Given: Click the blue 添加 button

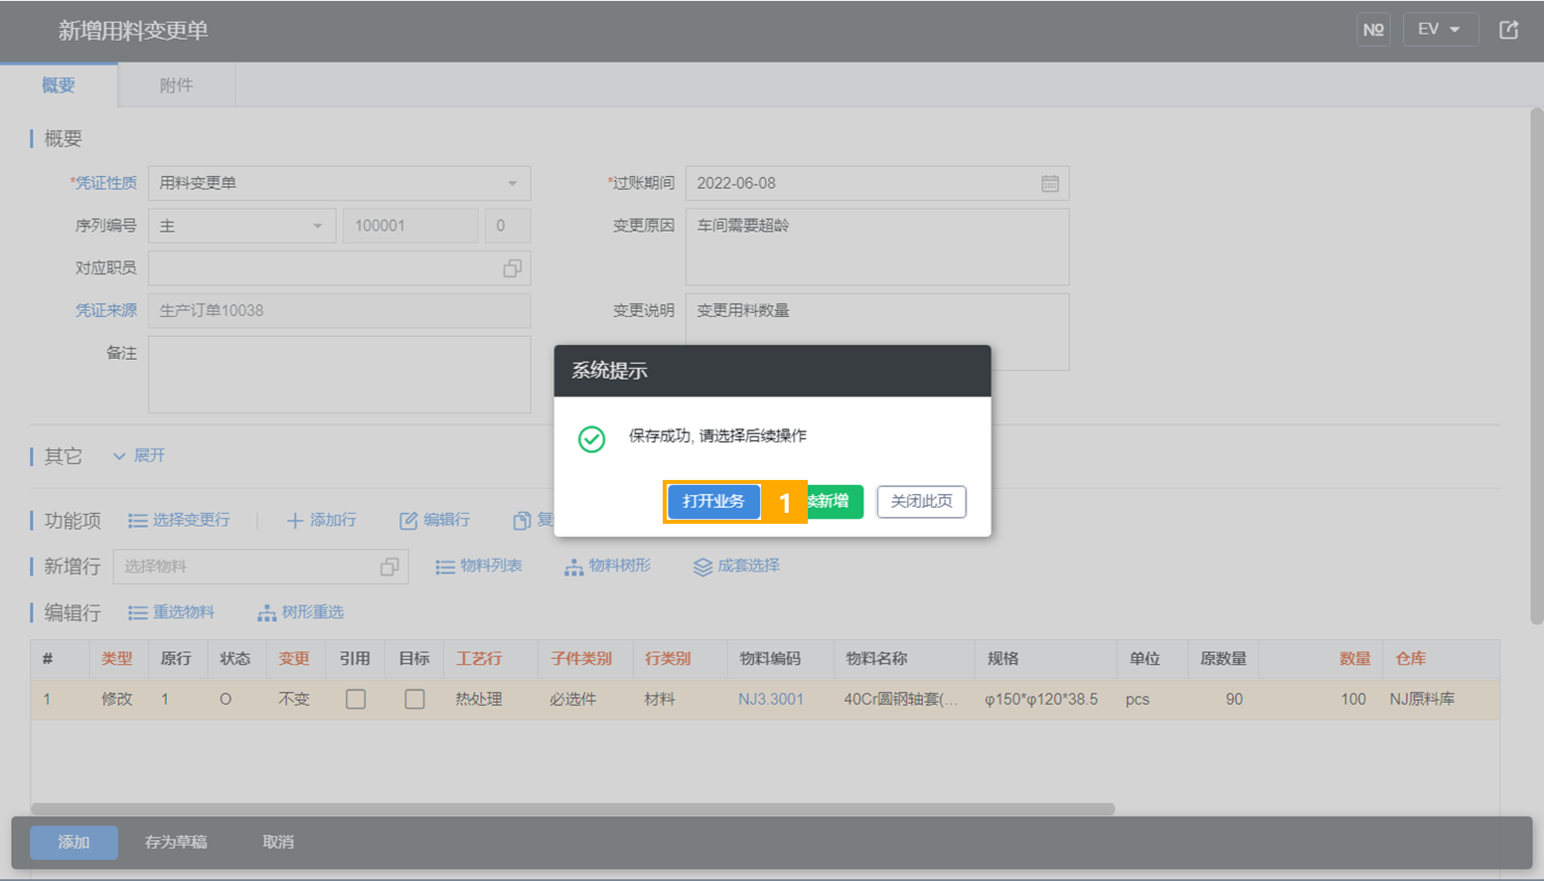Looking at the screenshot, I should click(x=74, y=842).
